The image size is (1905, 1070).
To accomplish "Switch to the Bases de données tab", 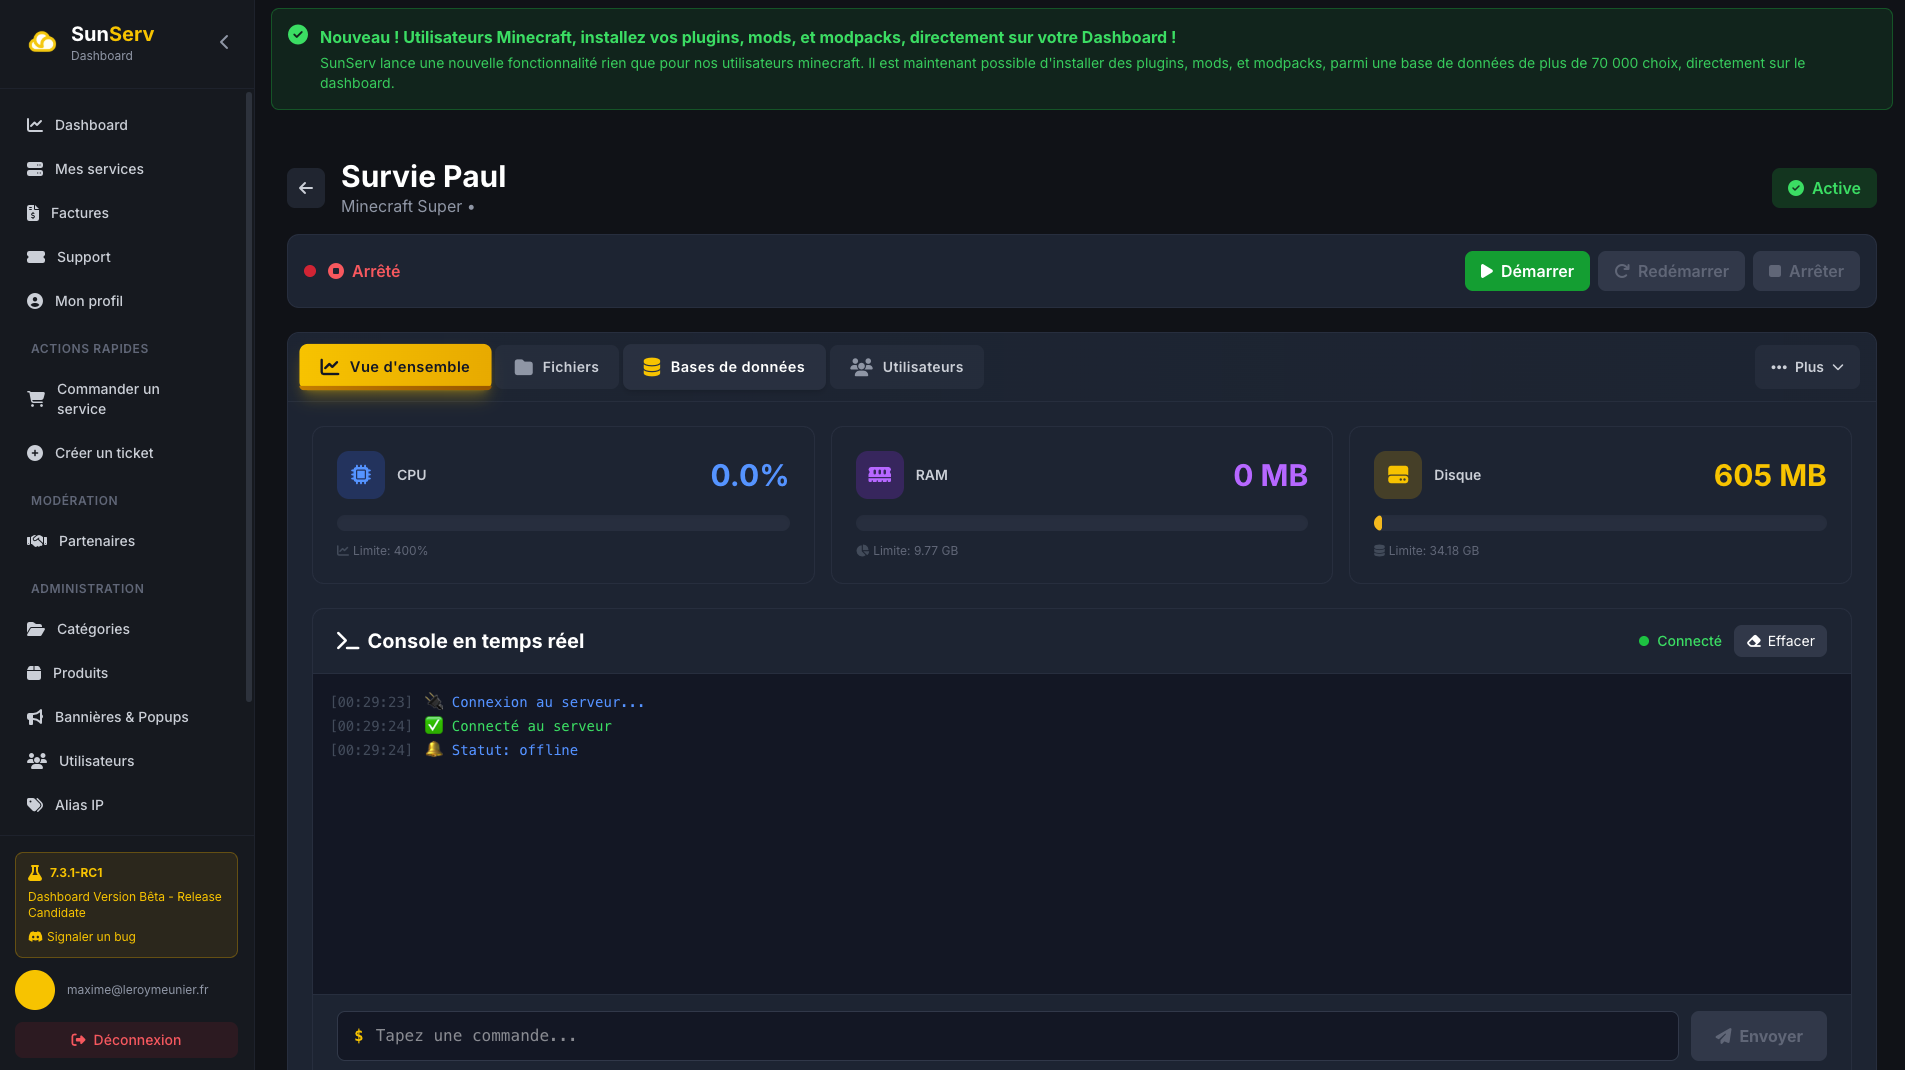I will coord(723,367).
